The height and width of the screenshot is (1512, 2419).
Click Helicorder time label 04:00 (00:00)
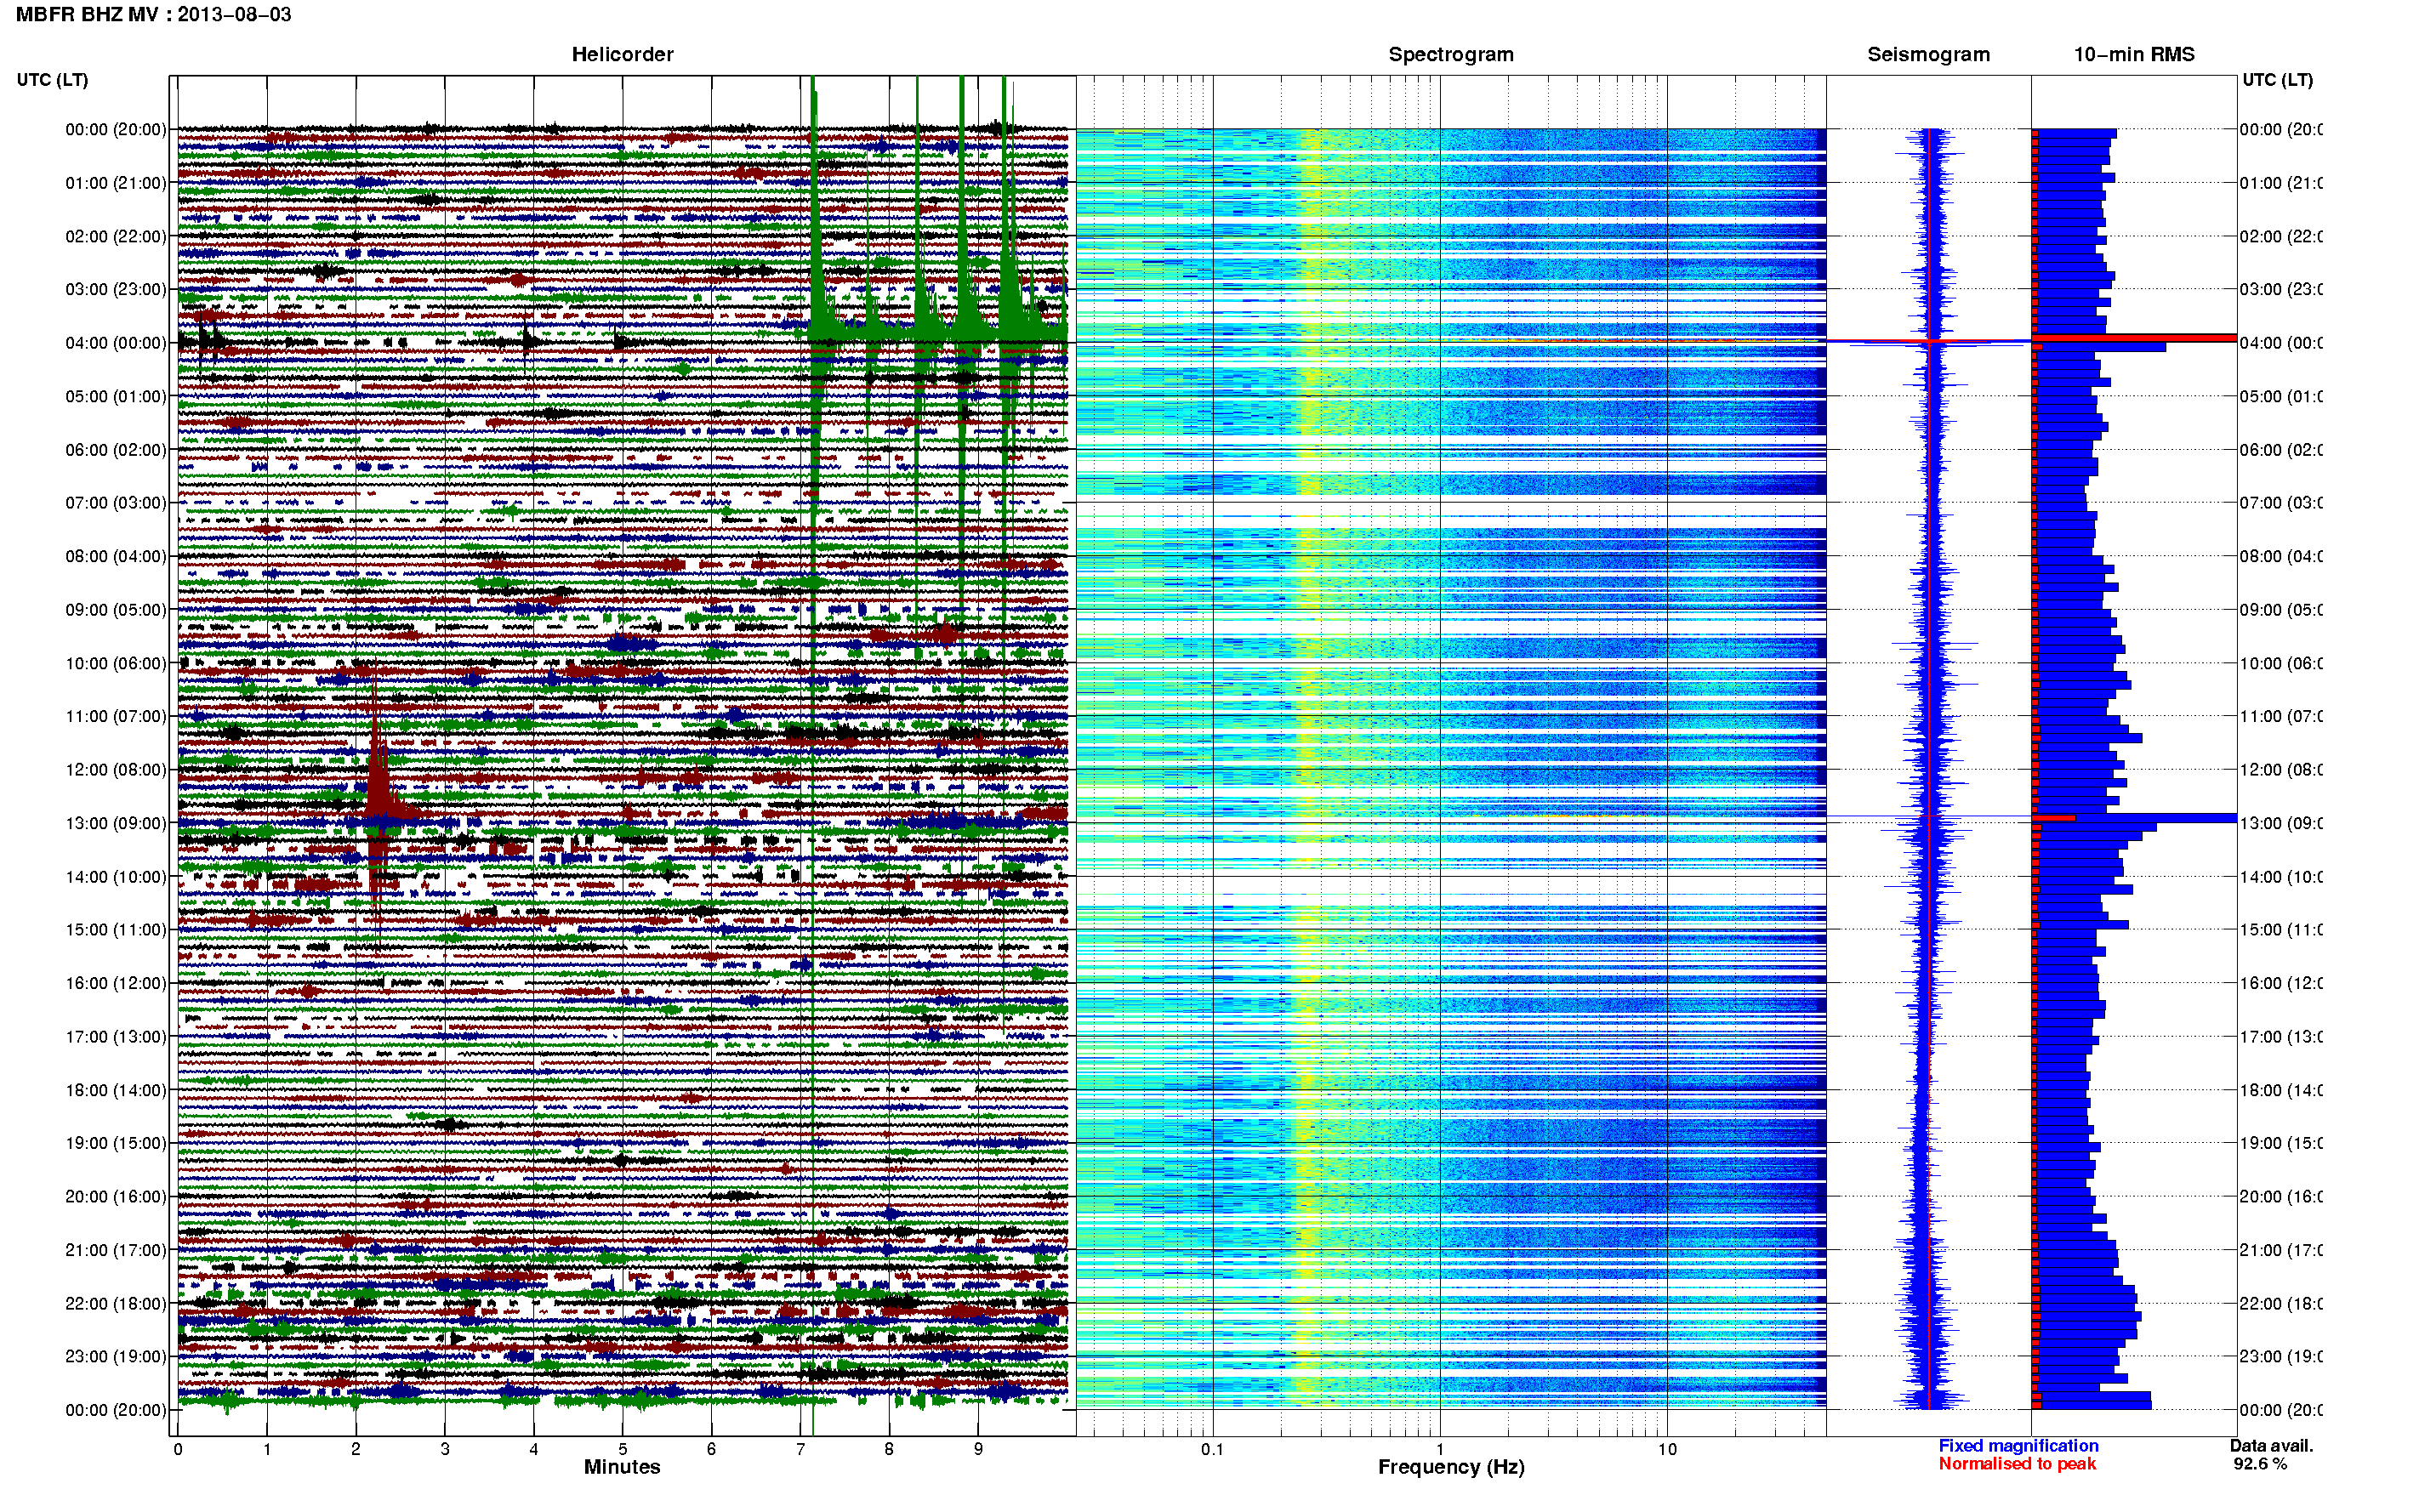coord(116,343)
